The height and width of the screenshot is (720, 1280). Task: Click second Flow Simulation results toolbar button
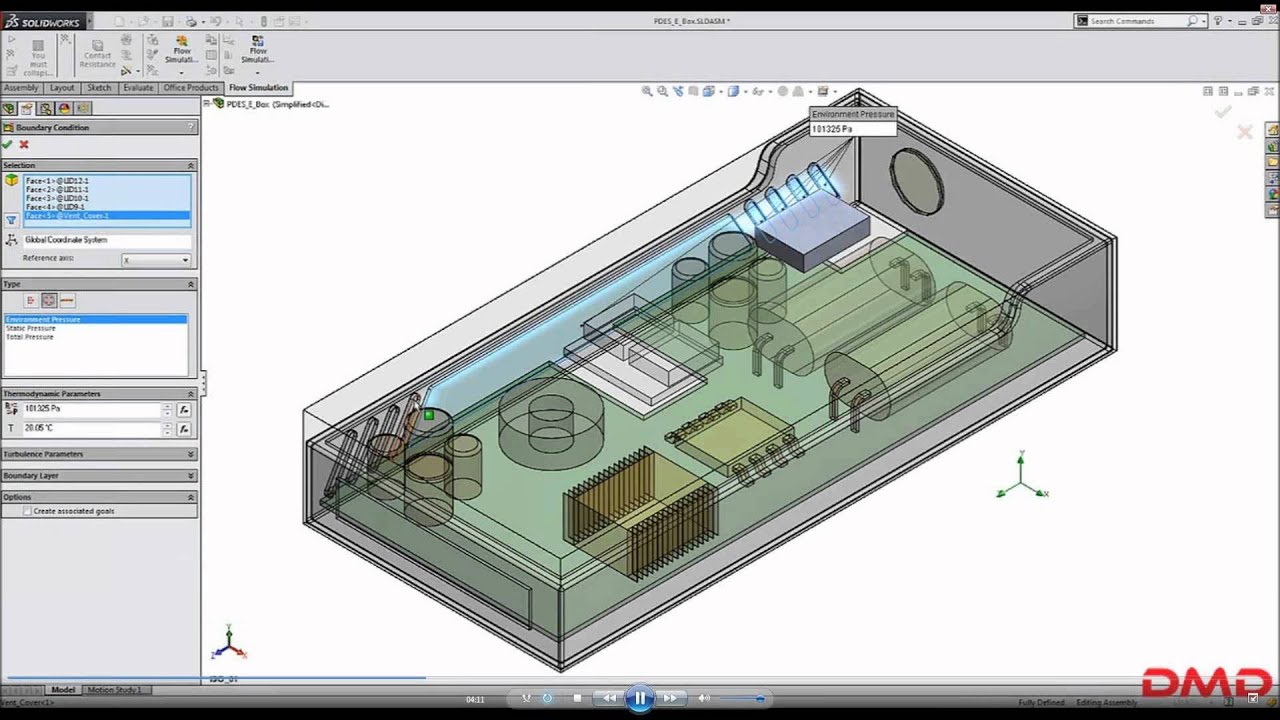(257, 50)
